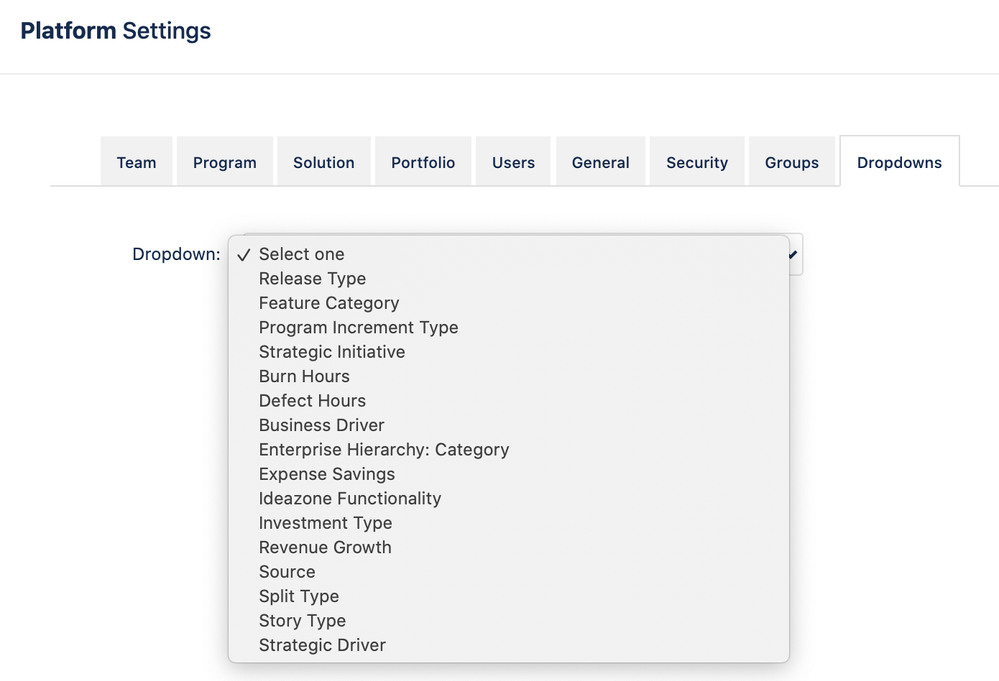Select Burn Hours option
Viewport: 999px width, 681px height.
(x=304, y=377)
